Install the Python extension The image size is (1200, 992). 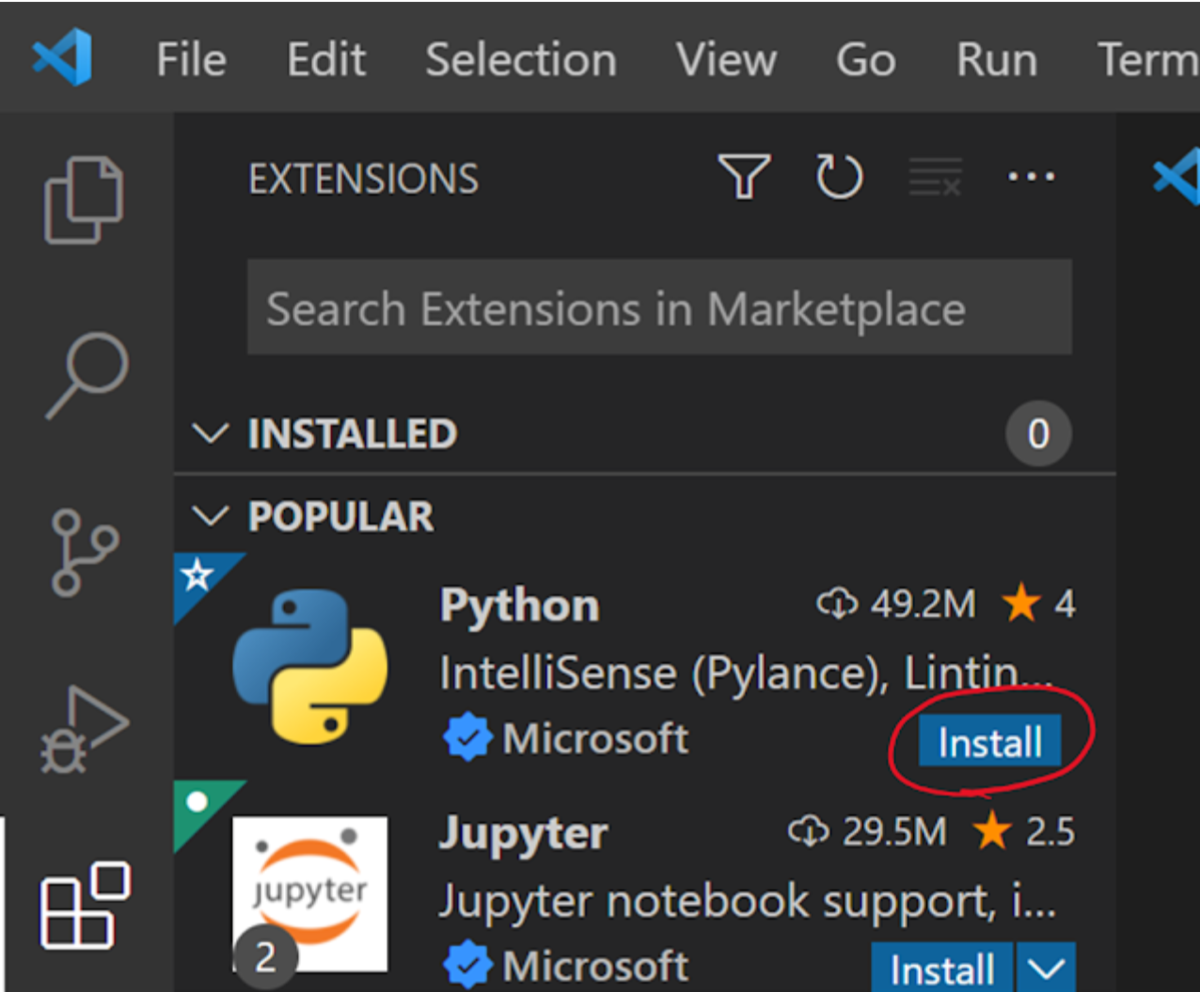point(989,743)
